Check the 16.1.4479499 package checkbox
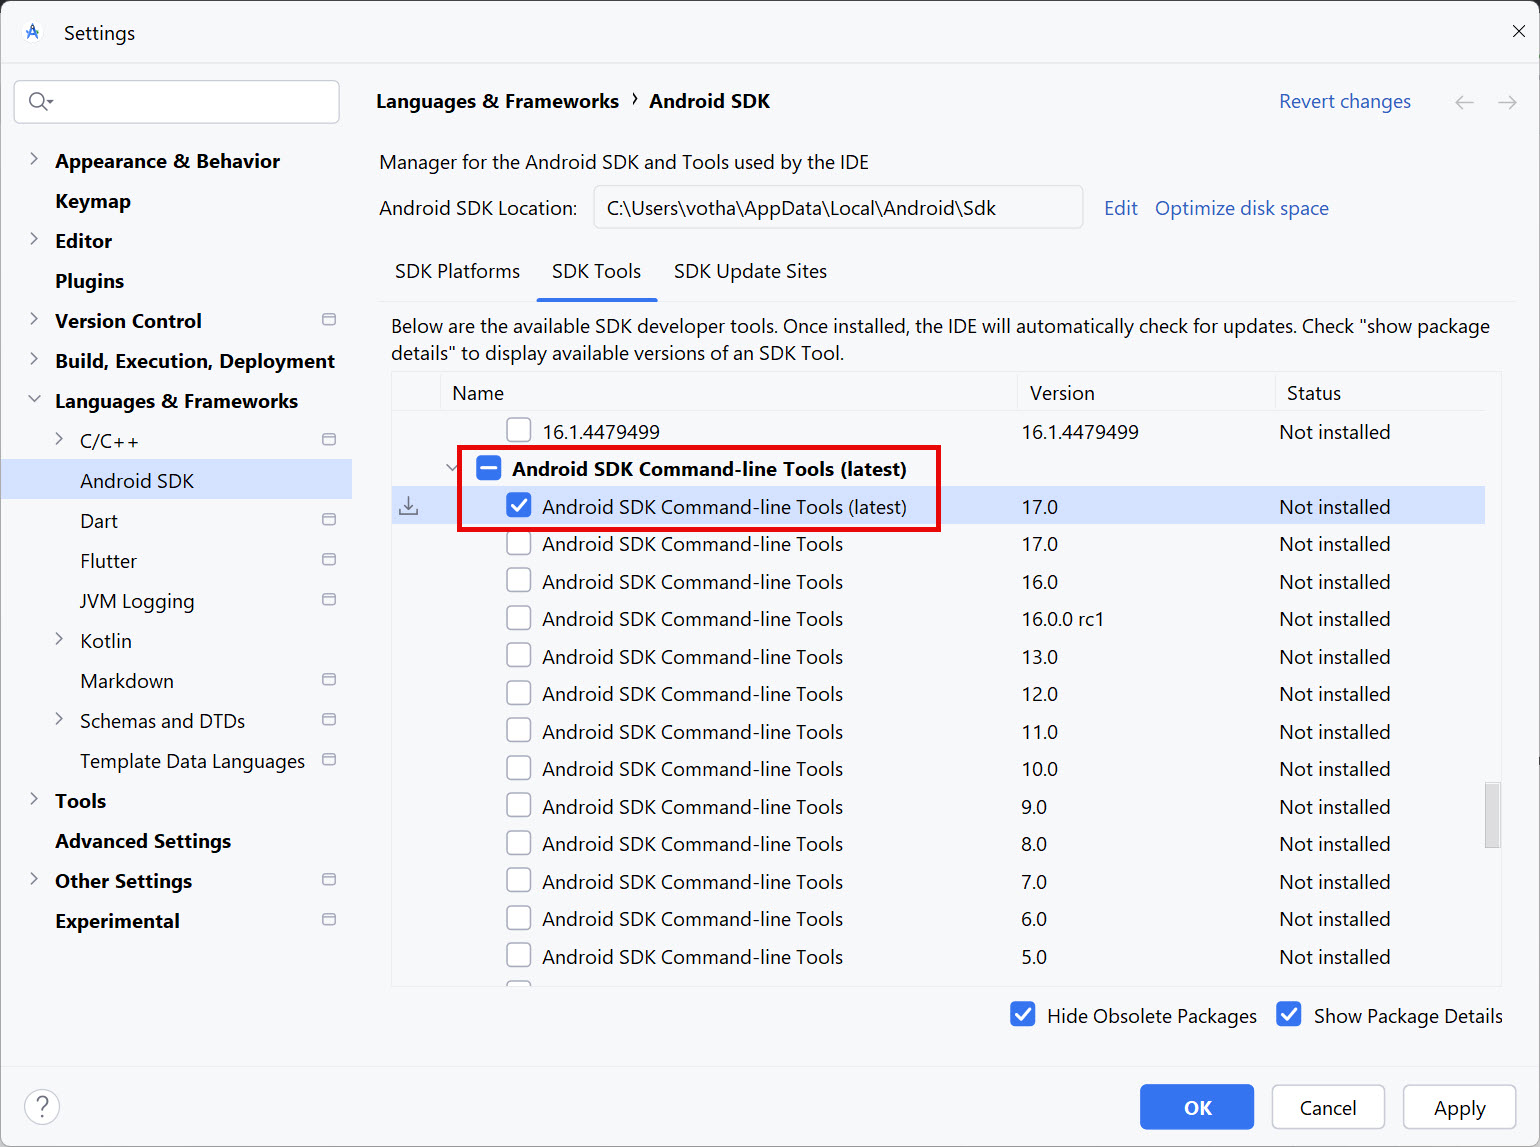This screenshot has width=1540, height=1147. [x=518, y=431]
